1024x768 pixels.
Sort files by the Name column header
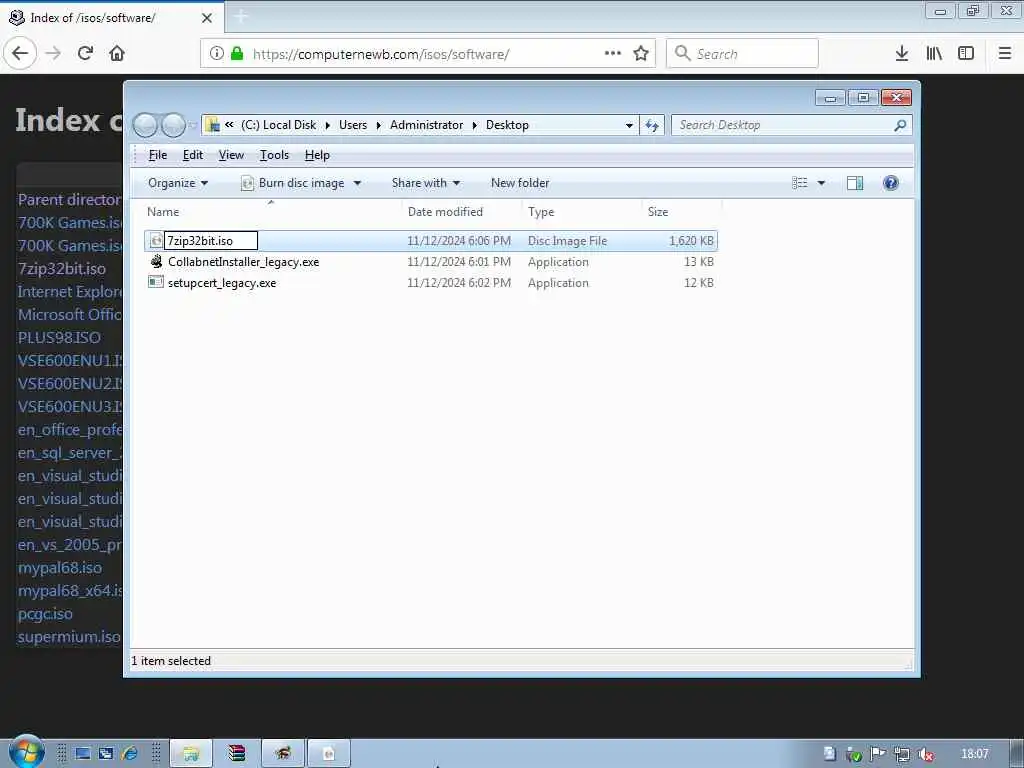click(x=271, y=212)
